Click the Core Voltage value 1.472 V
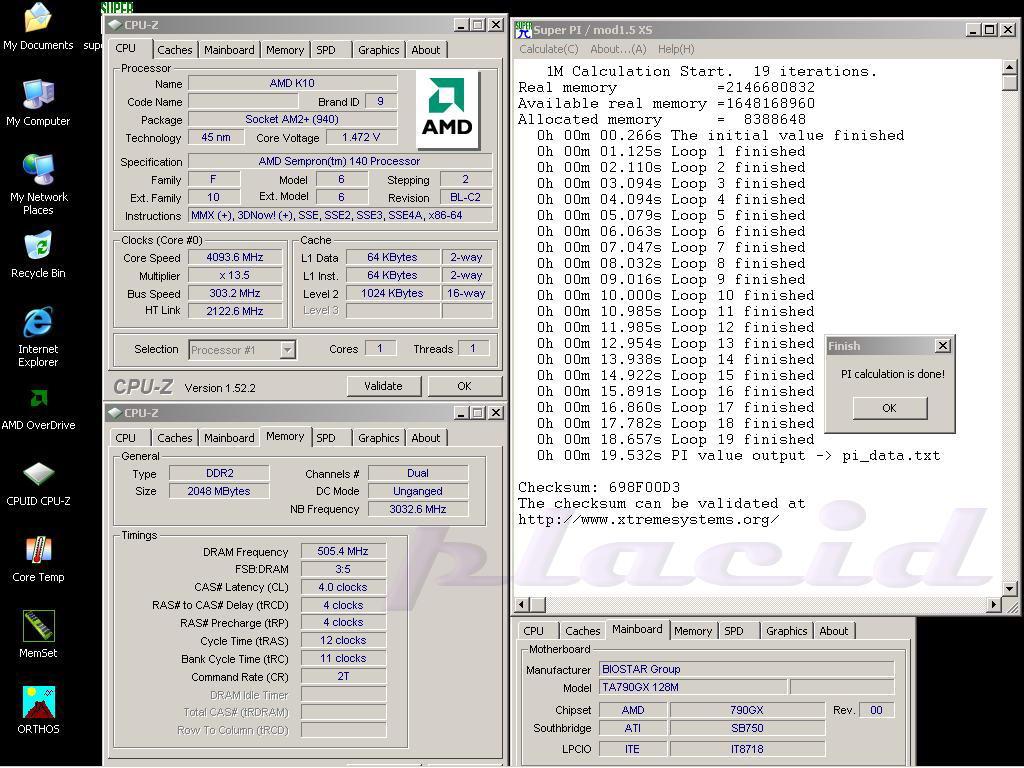The width and height of the screenshot is (1024, 768). (361, 137)
